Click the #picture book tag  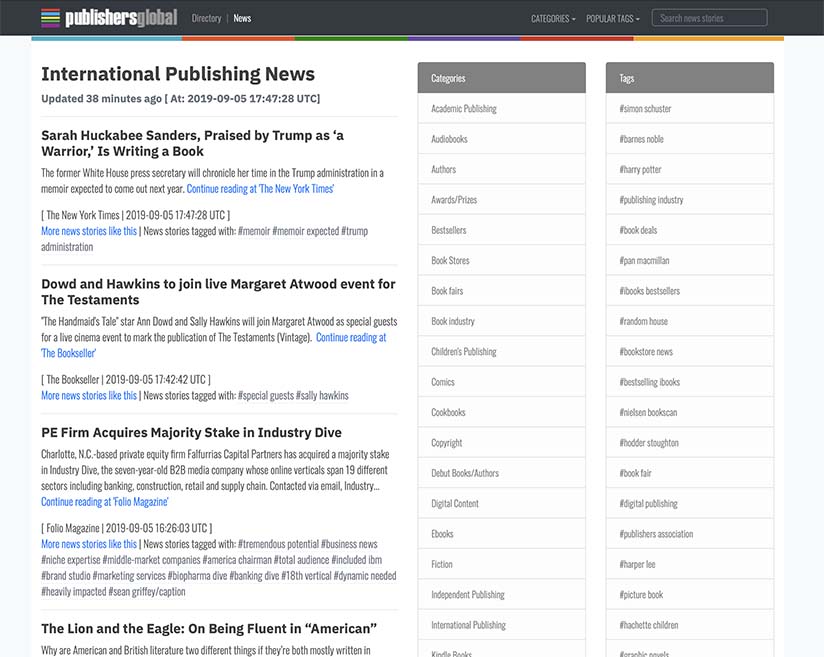click(x=689, y=595)
